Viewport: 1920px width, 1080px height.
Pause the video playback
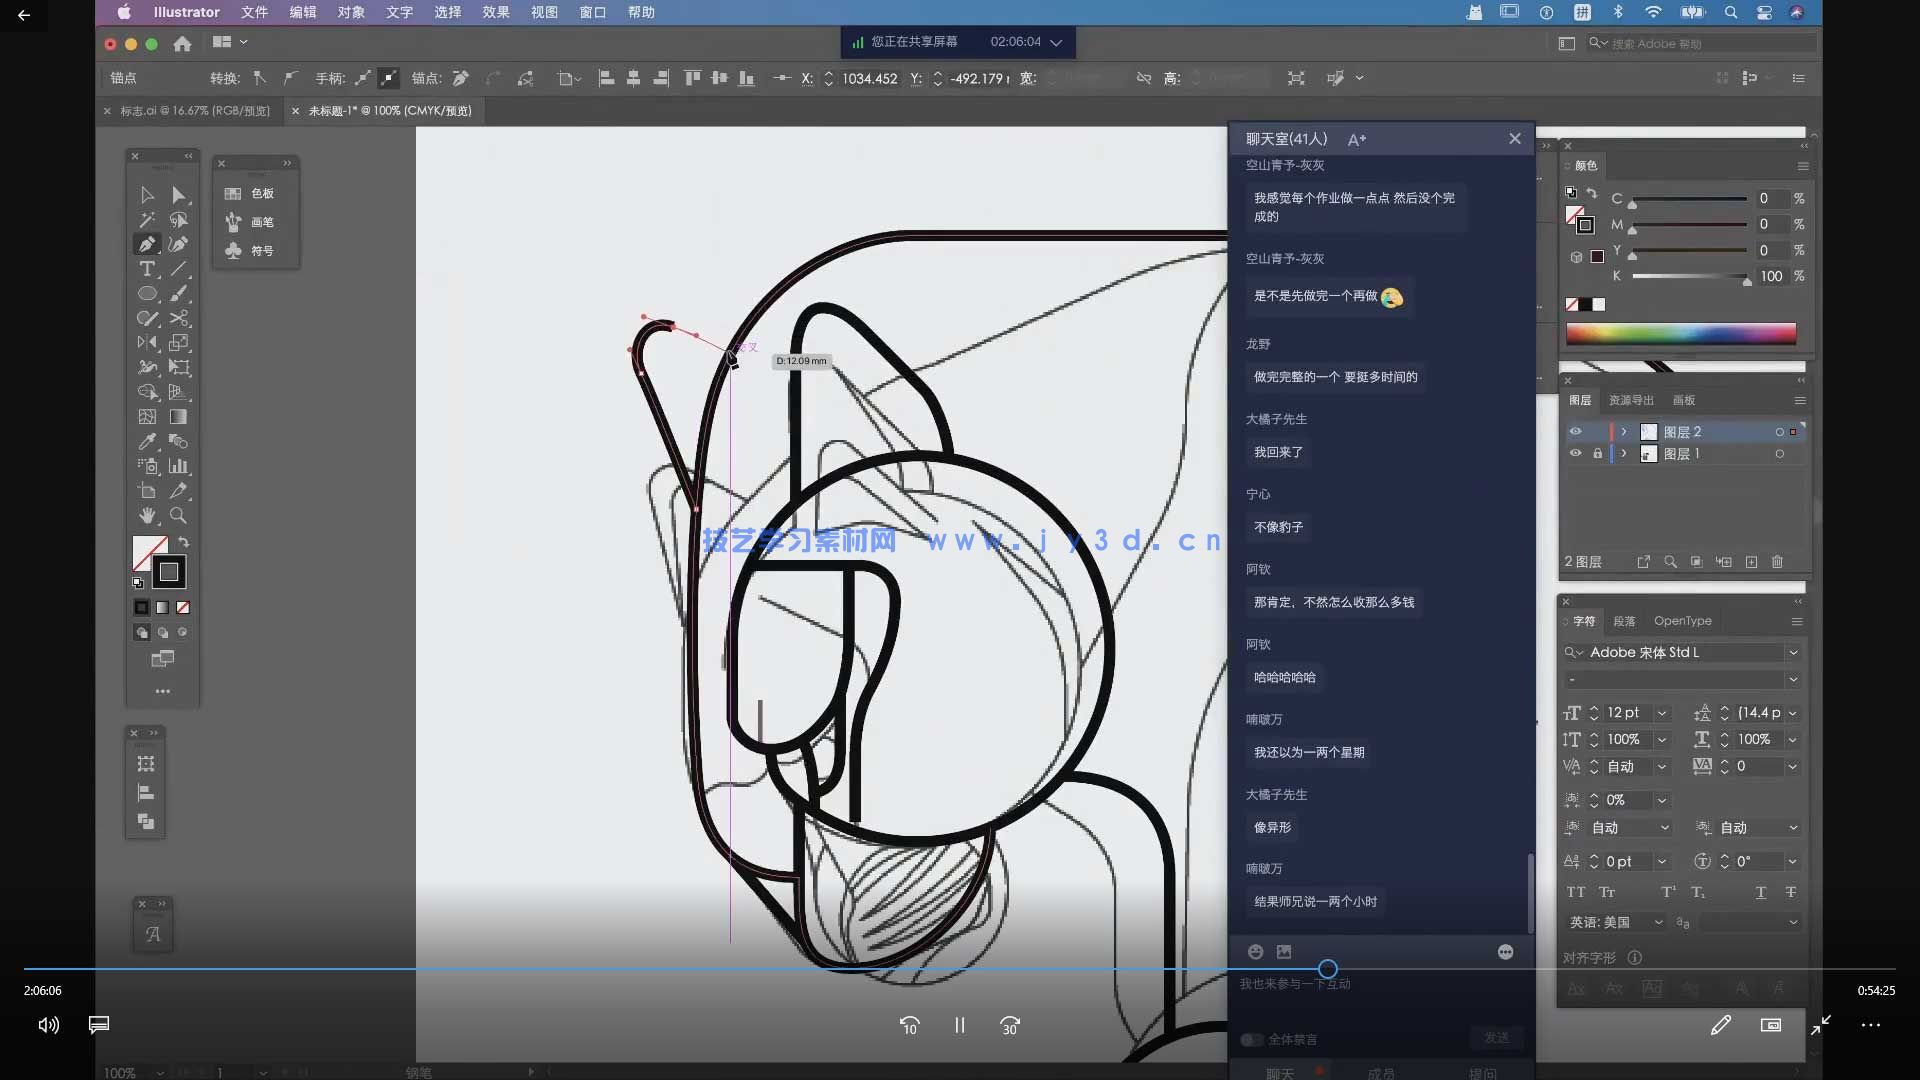(x=959, y=1025)
